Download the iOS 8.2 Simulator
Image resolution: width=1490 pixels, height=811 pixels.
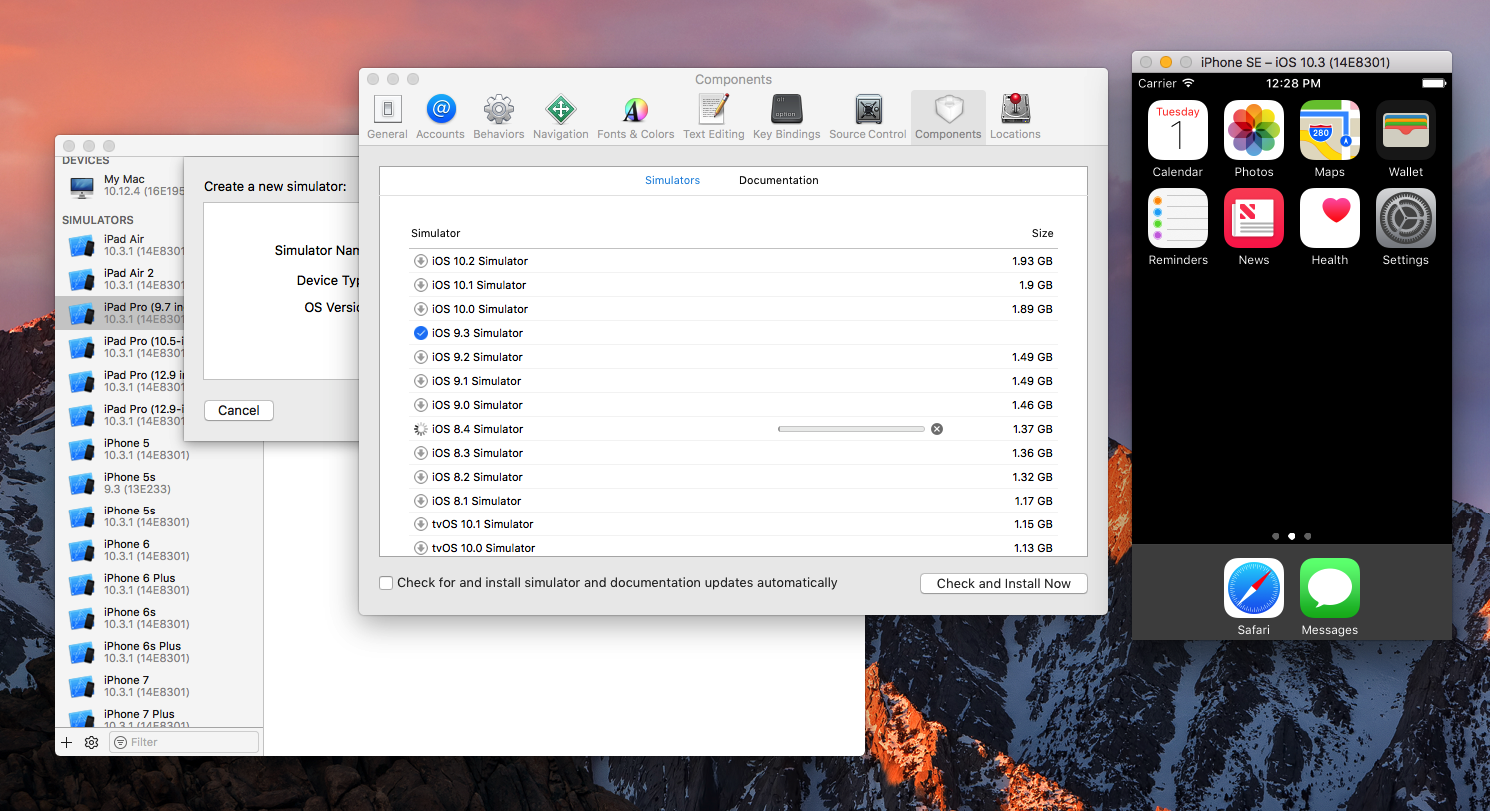click(x=420, y=477)
